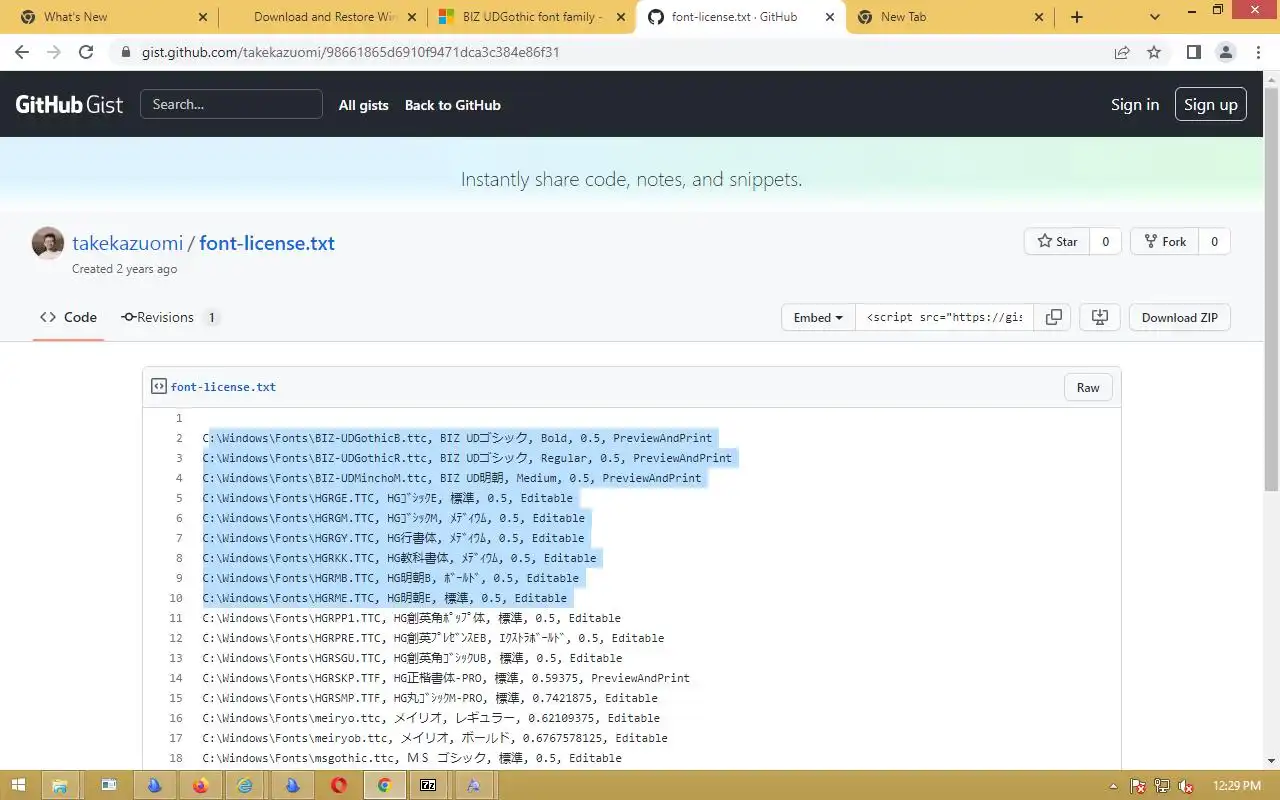Open the Action Center flag tray icon
Viewport: 1280px width, 800px height.
click(1138, 786)
